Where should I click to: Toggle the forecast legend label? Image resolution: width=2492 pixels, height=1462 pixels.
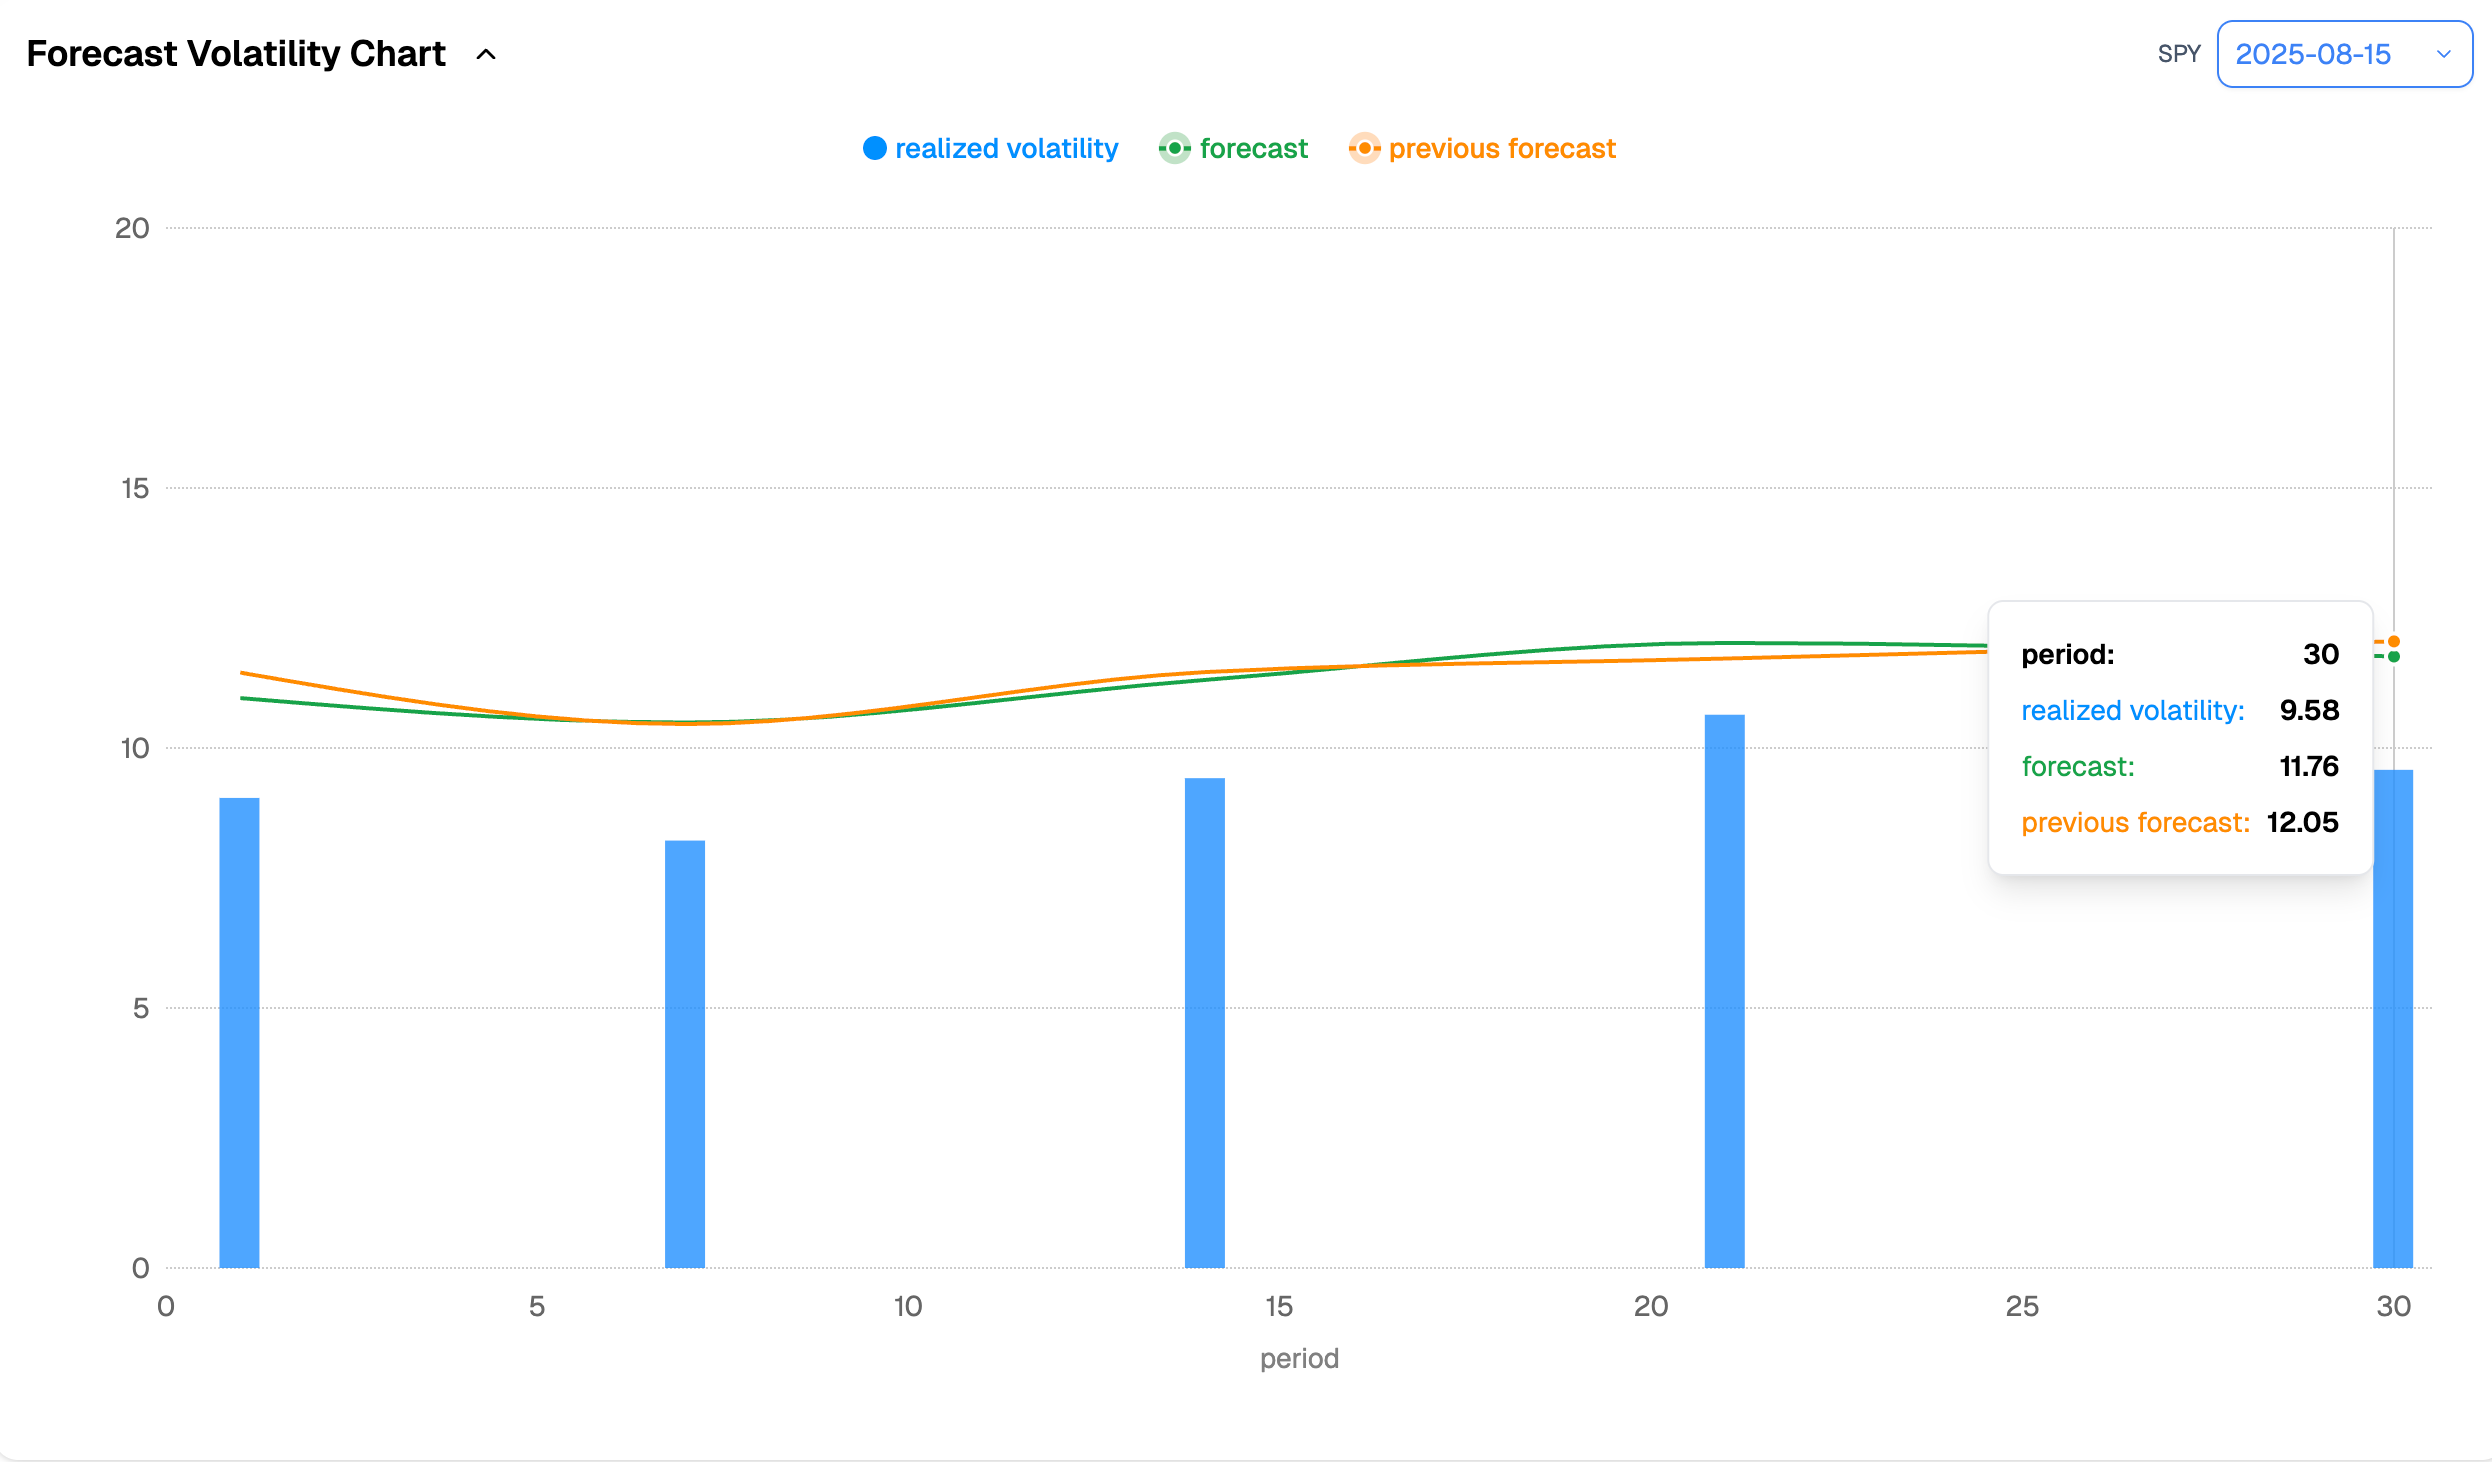[x=1253, y=148]
